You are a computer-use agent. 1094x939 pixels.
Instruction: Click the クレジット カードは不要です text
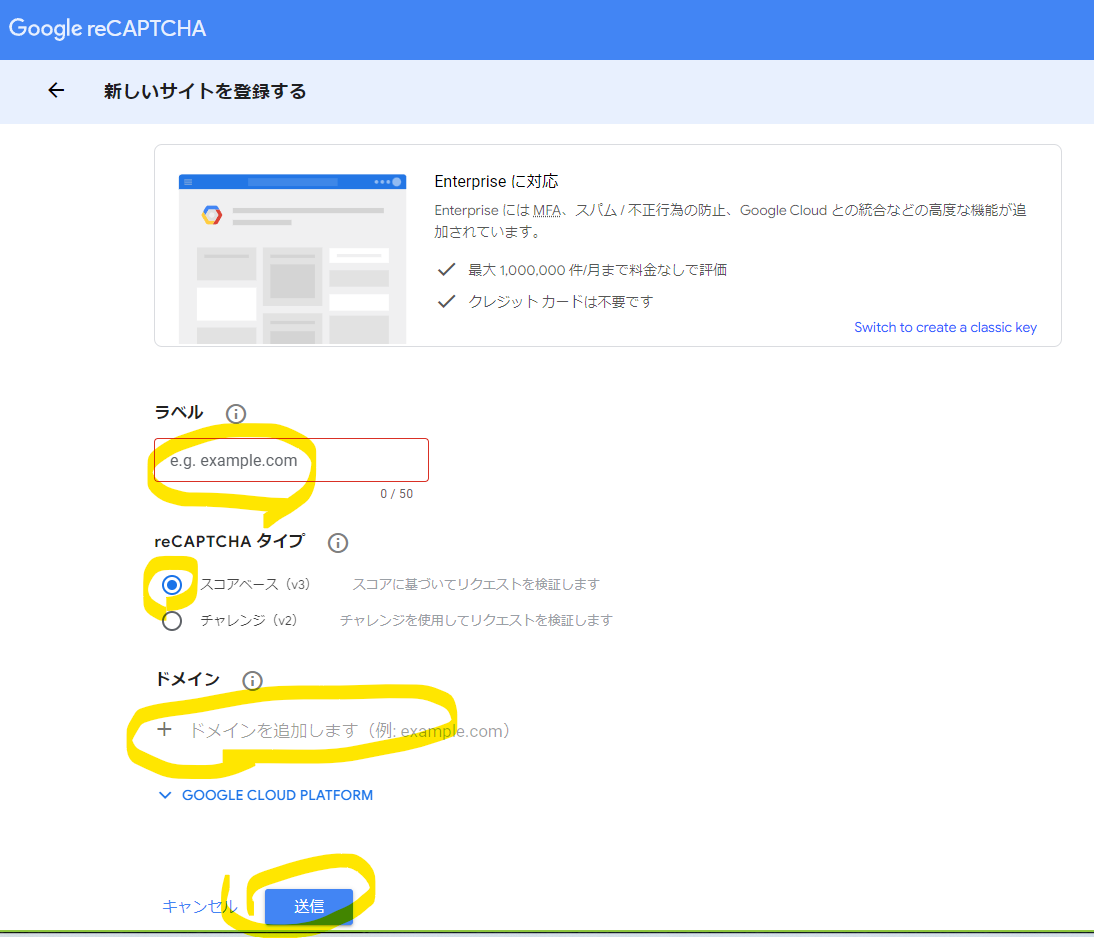(560, 301)
